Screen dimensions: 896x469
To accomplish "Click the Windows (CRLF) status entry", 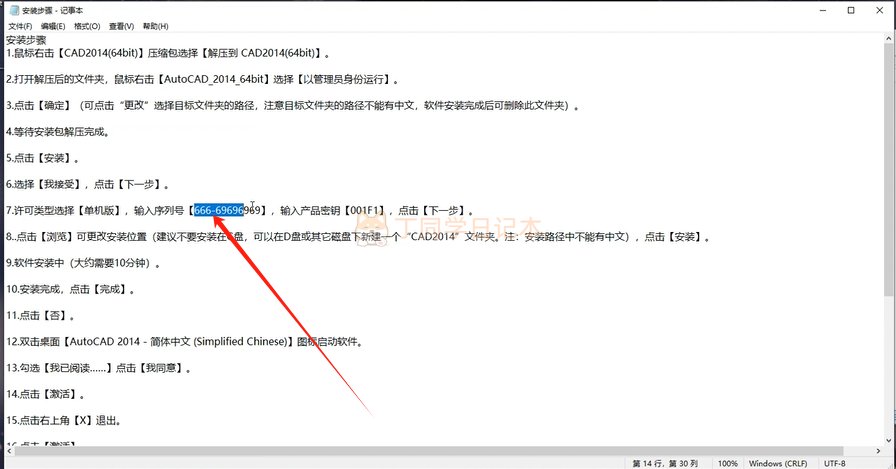I will tap(778, 463).
